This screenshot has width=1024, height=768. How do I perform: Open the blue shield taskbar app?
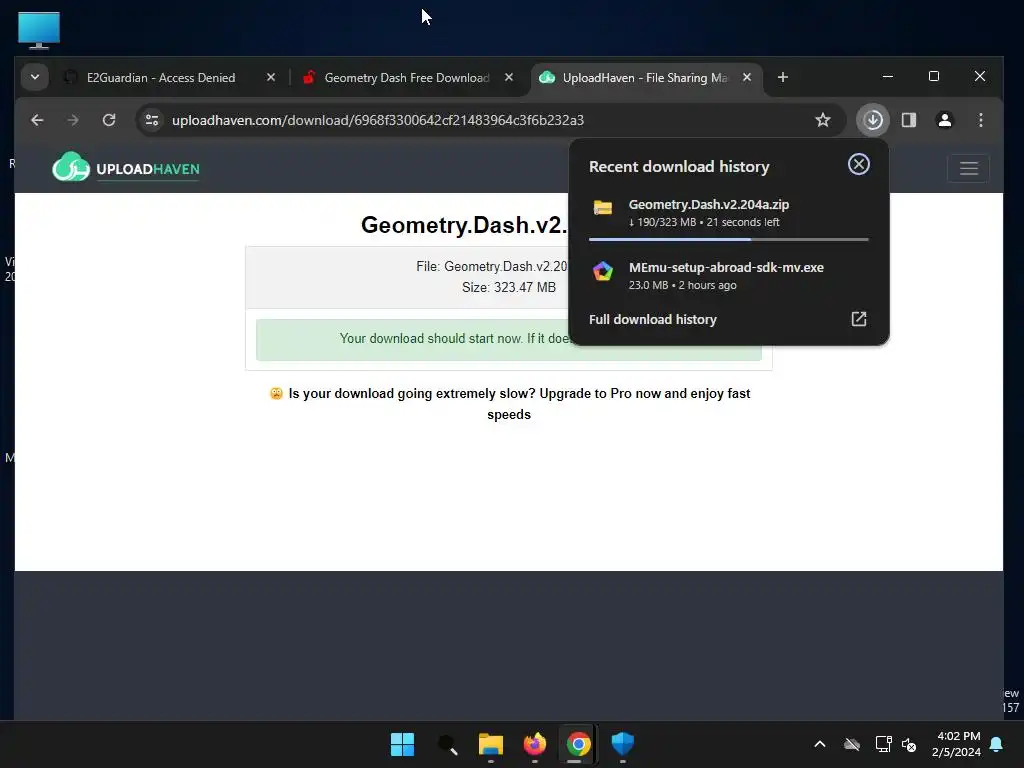622,744
